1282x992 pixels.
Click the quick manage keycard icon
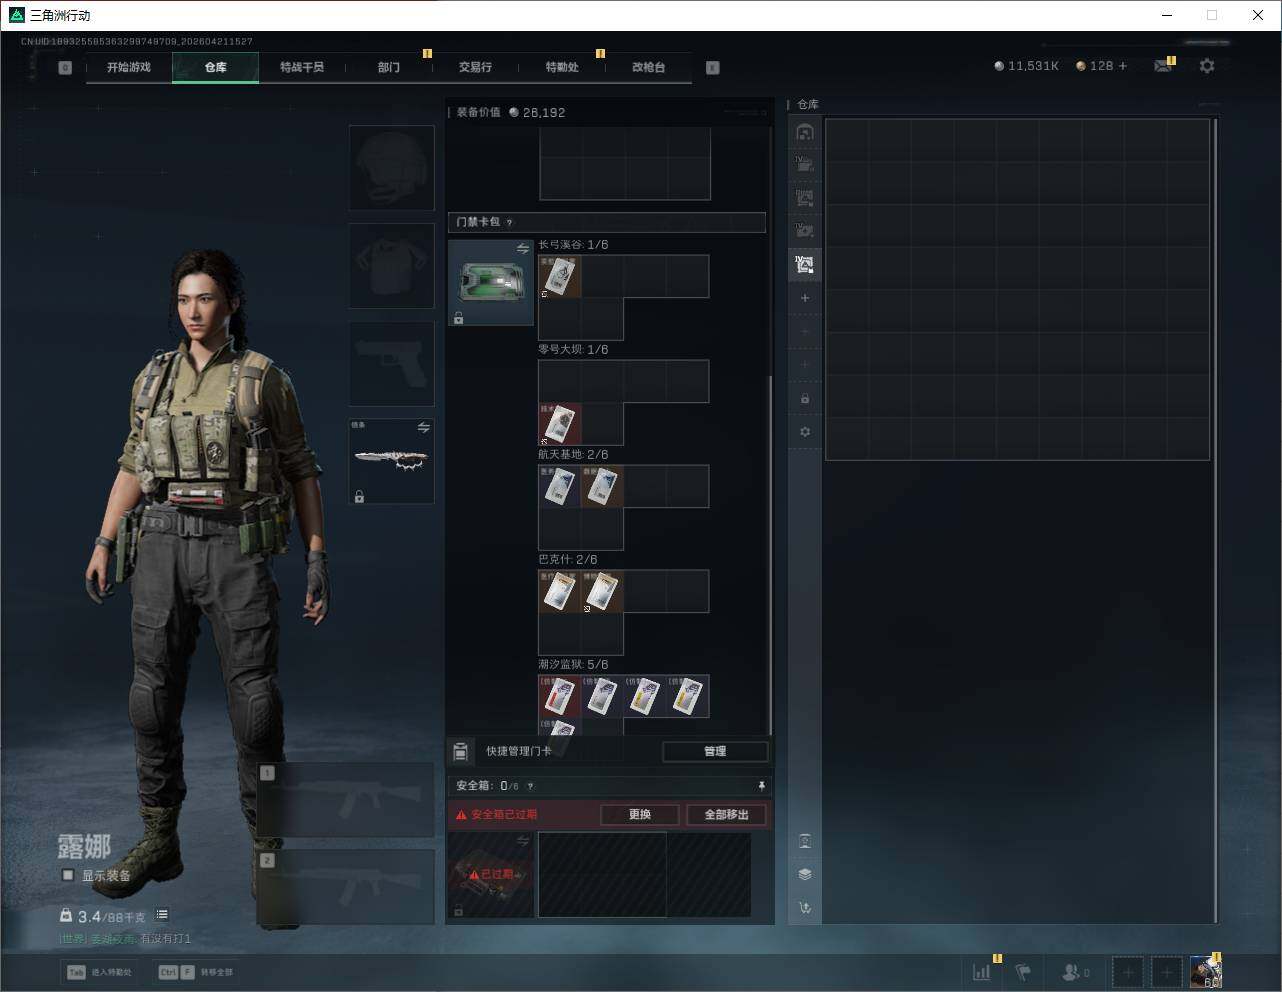(460, 751)
